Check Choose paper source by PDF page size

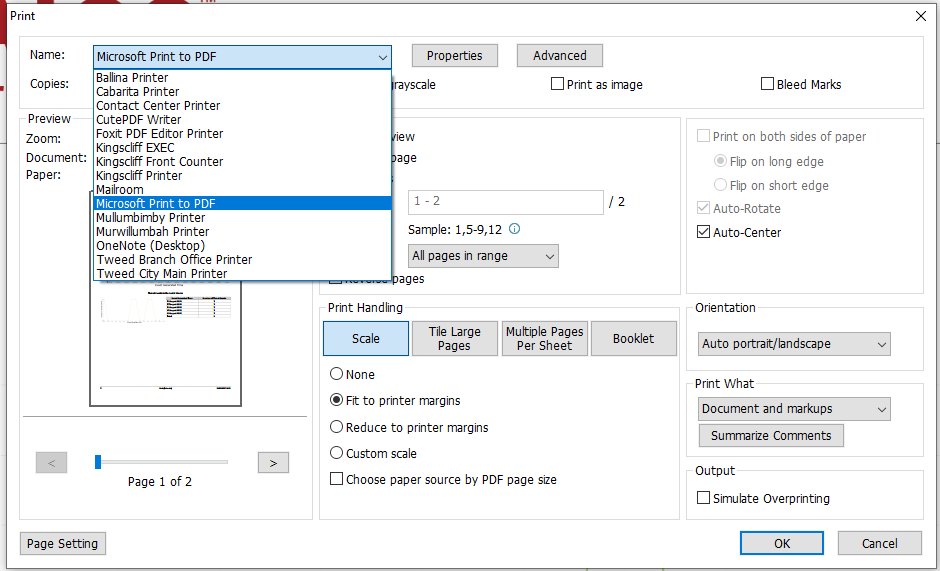[336, 479]
